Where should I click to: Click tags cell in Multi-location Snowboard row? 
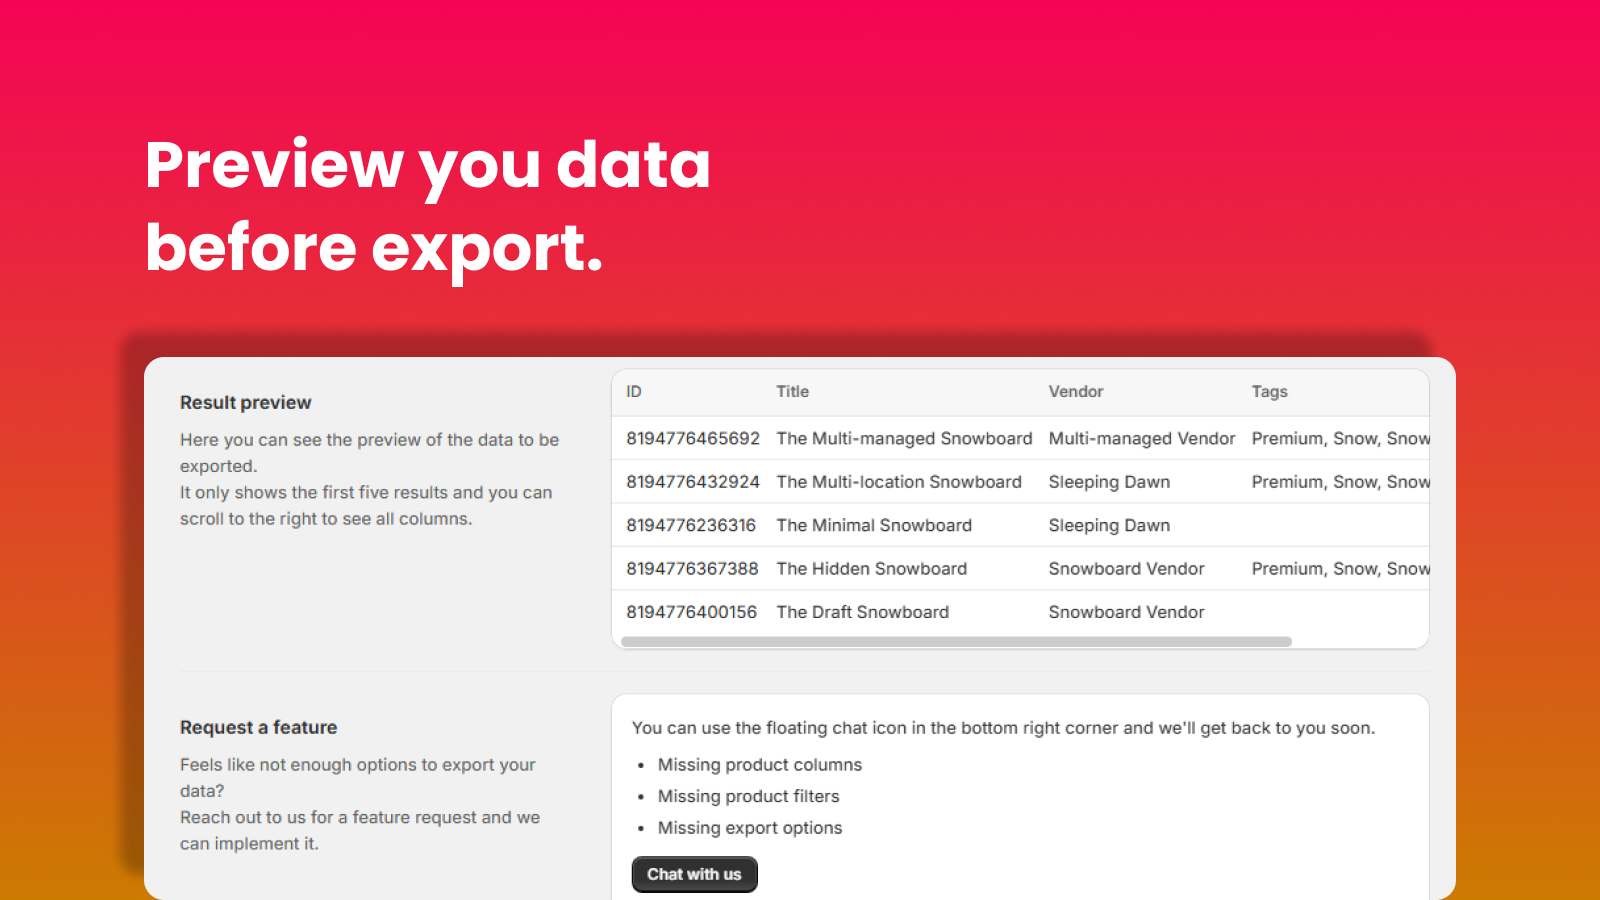(1340, 482)
